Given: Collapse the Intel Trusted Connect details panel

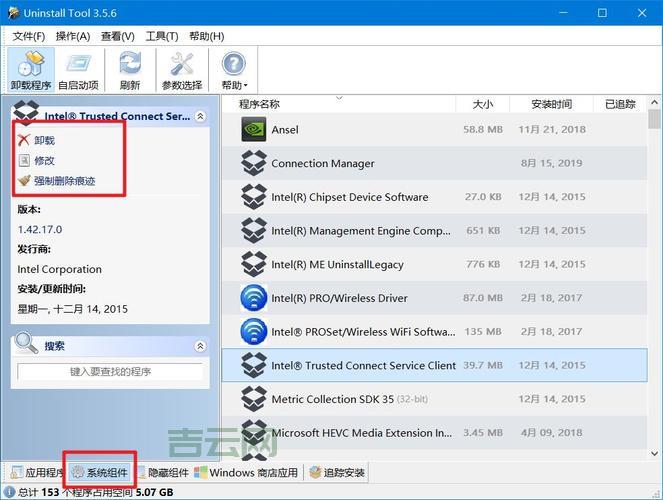Looking at the screenshot, I should (200, 116).
